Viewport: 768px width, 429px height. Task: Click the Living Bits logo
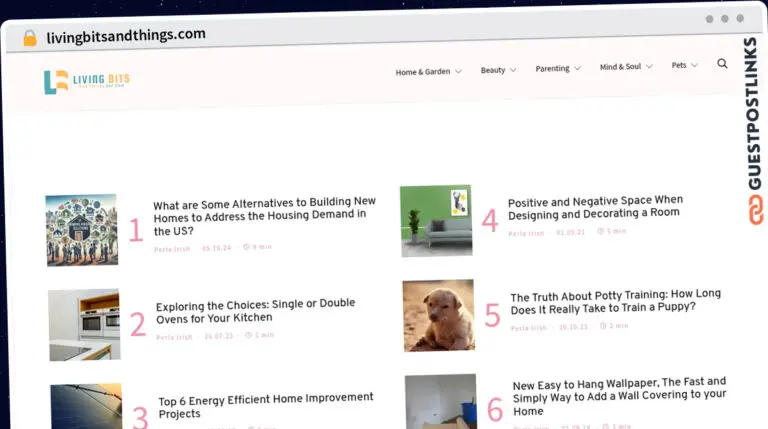tap(87, 81)
